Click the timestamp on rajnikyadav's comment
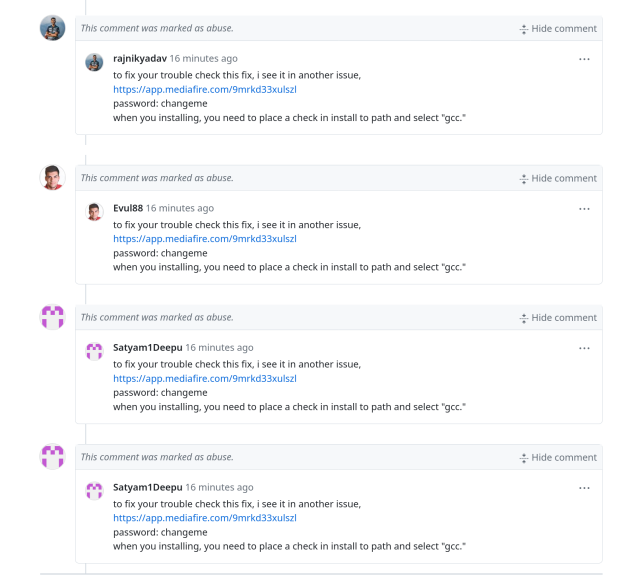The image size is (640, 575). (203, 59)
